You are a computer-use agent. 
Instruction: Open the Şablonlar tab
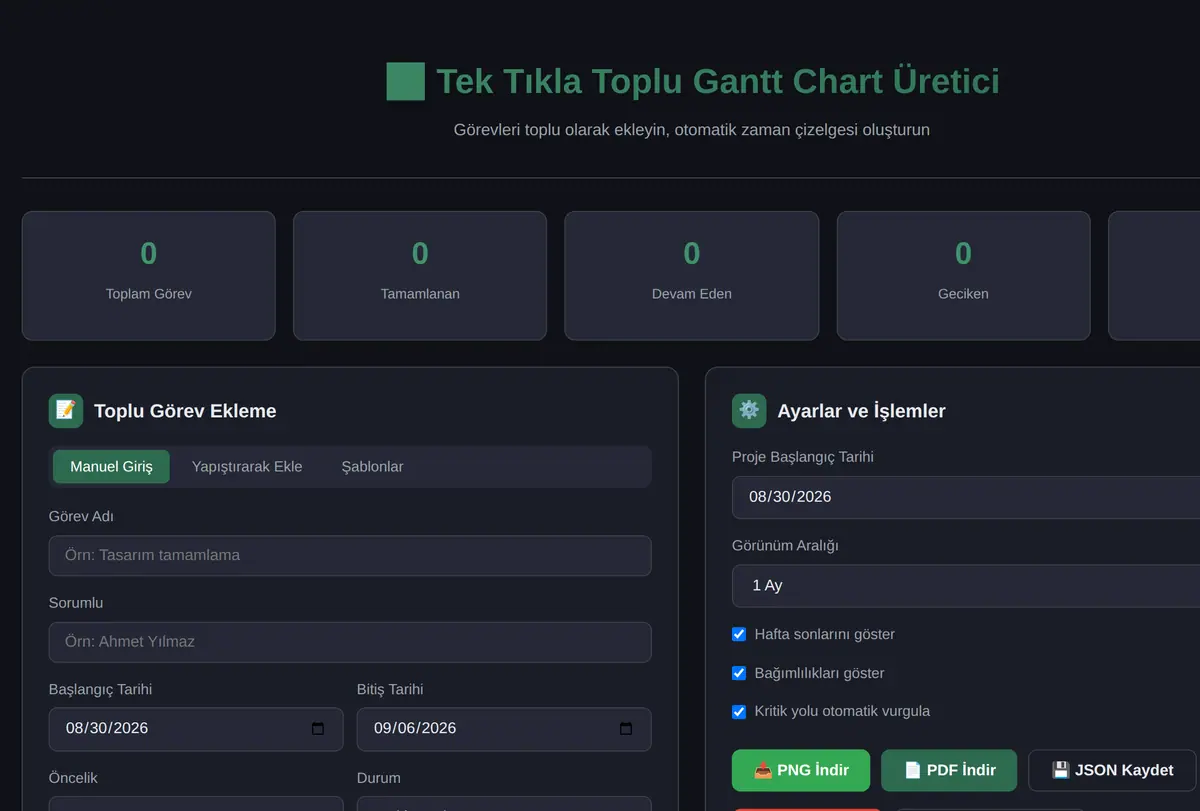tap(372, 467)
